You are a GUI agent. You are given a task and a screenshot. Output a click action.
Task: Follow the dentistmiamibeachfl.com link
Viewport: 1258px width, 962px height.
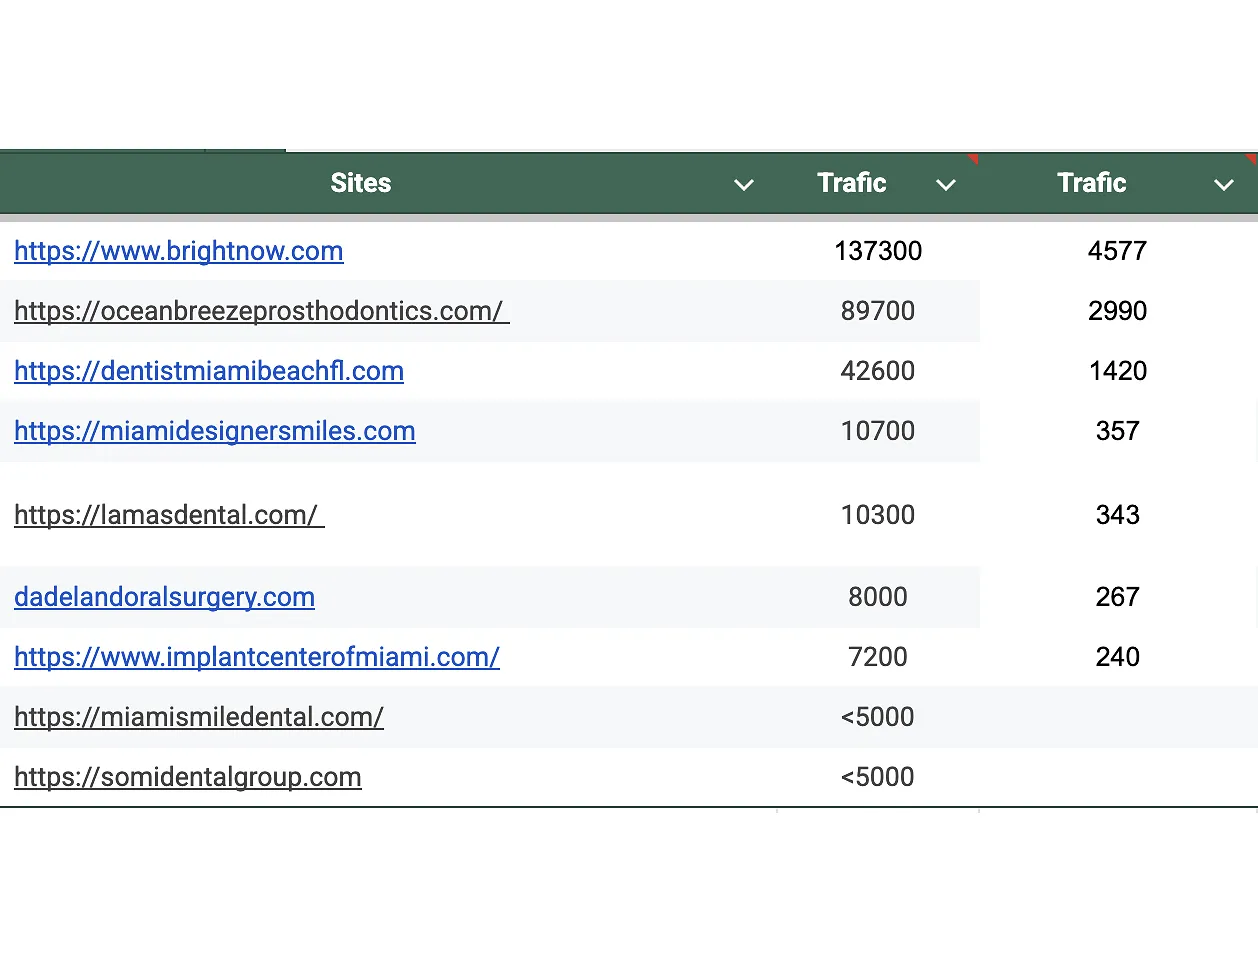coord(209,371)
